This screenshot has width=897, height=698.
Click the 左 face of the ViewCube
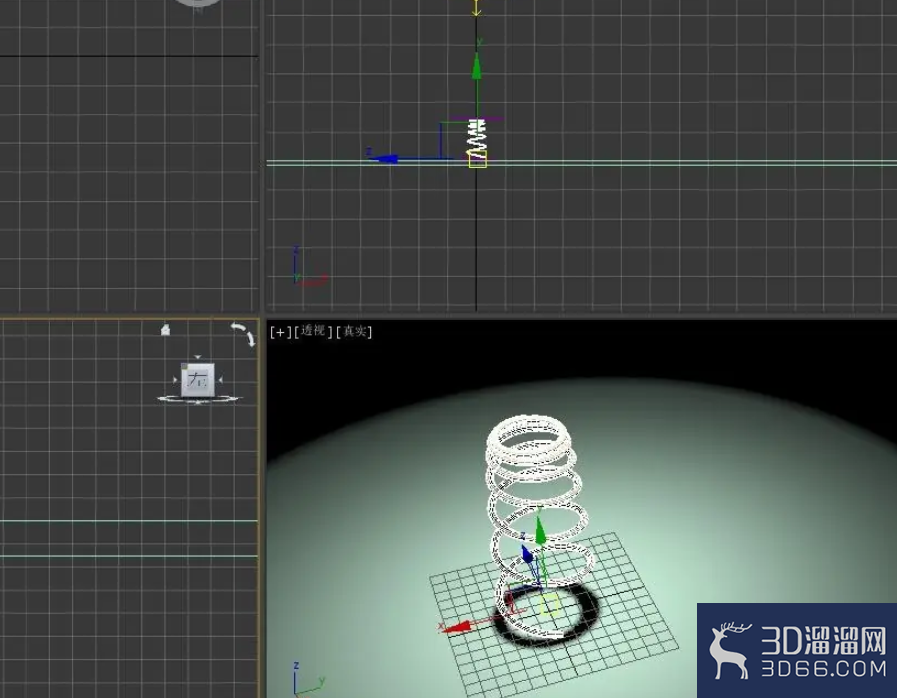click(199, 380)
